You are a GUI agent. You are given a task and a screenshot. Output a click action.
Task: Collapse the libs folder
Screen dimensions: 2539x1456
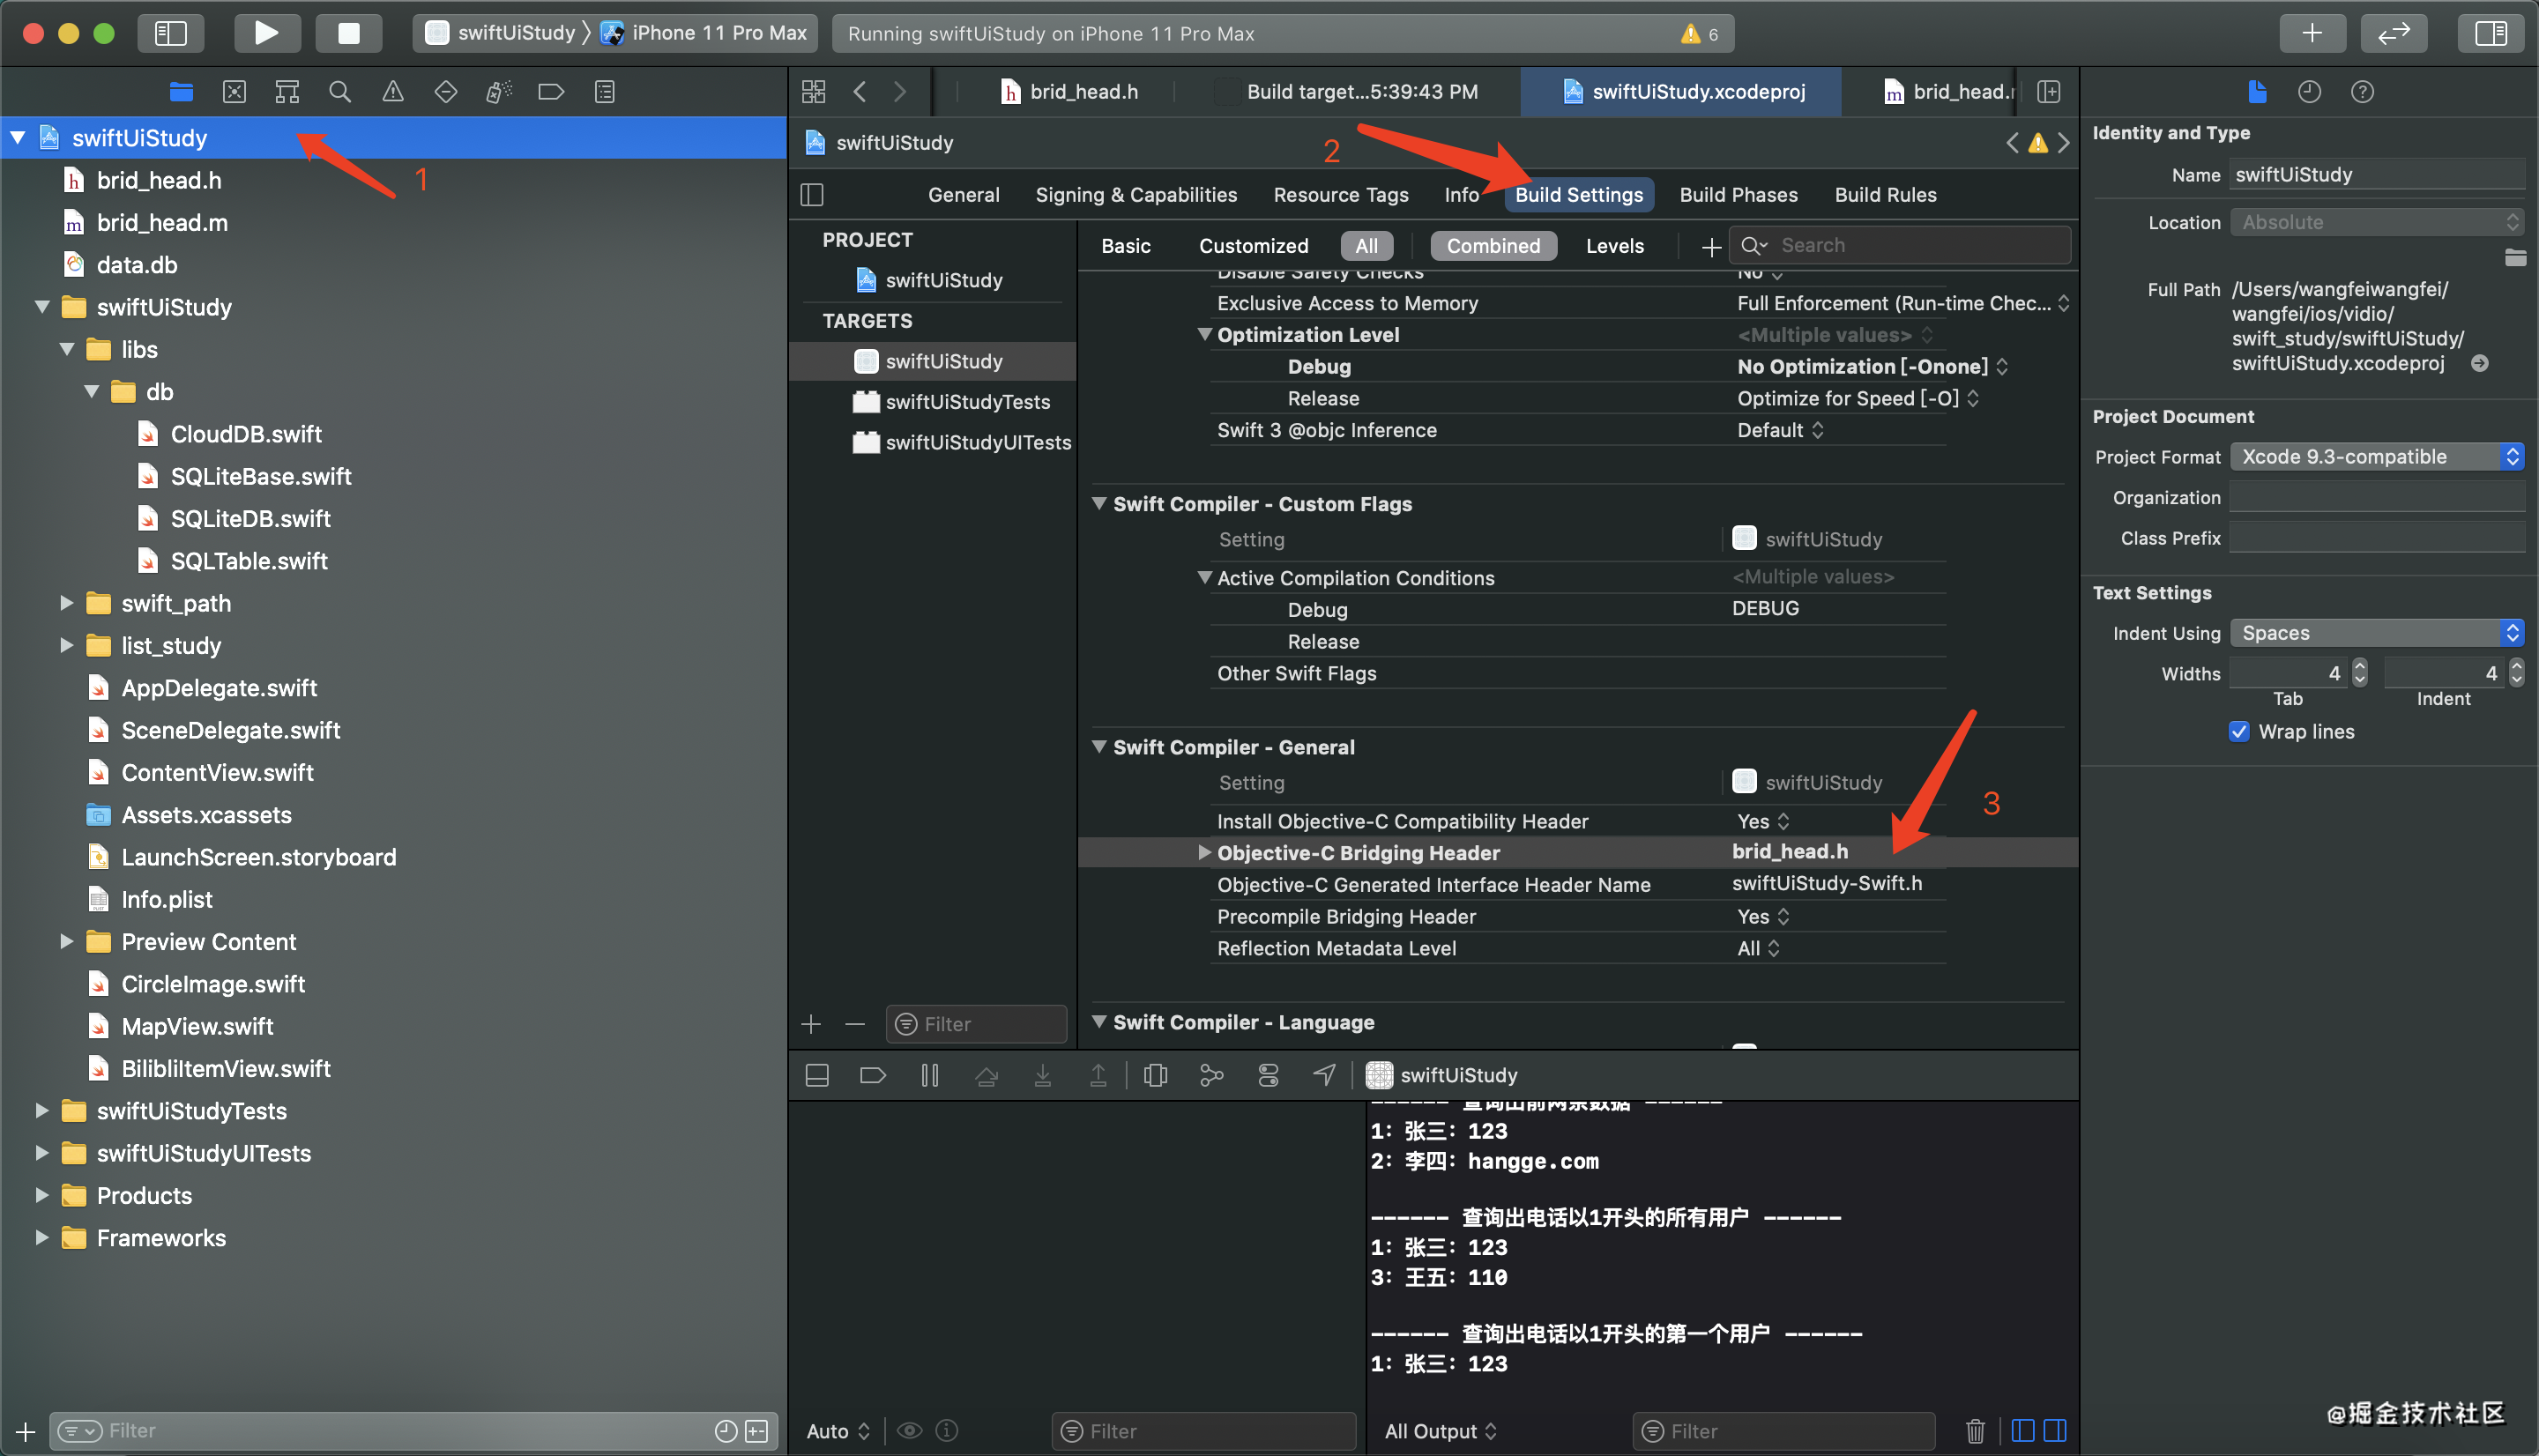click(66, 350)
